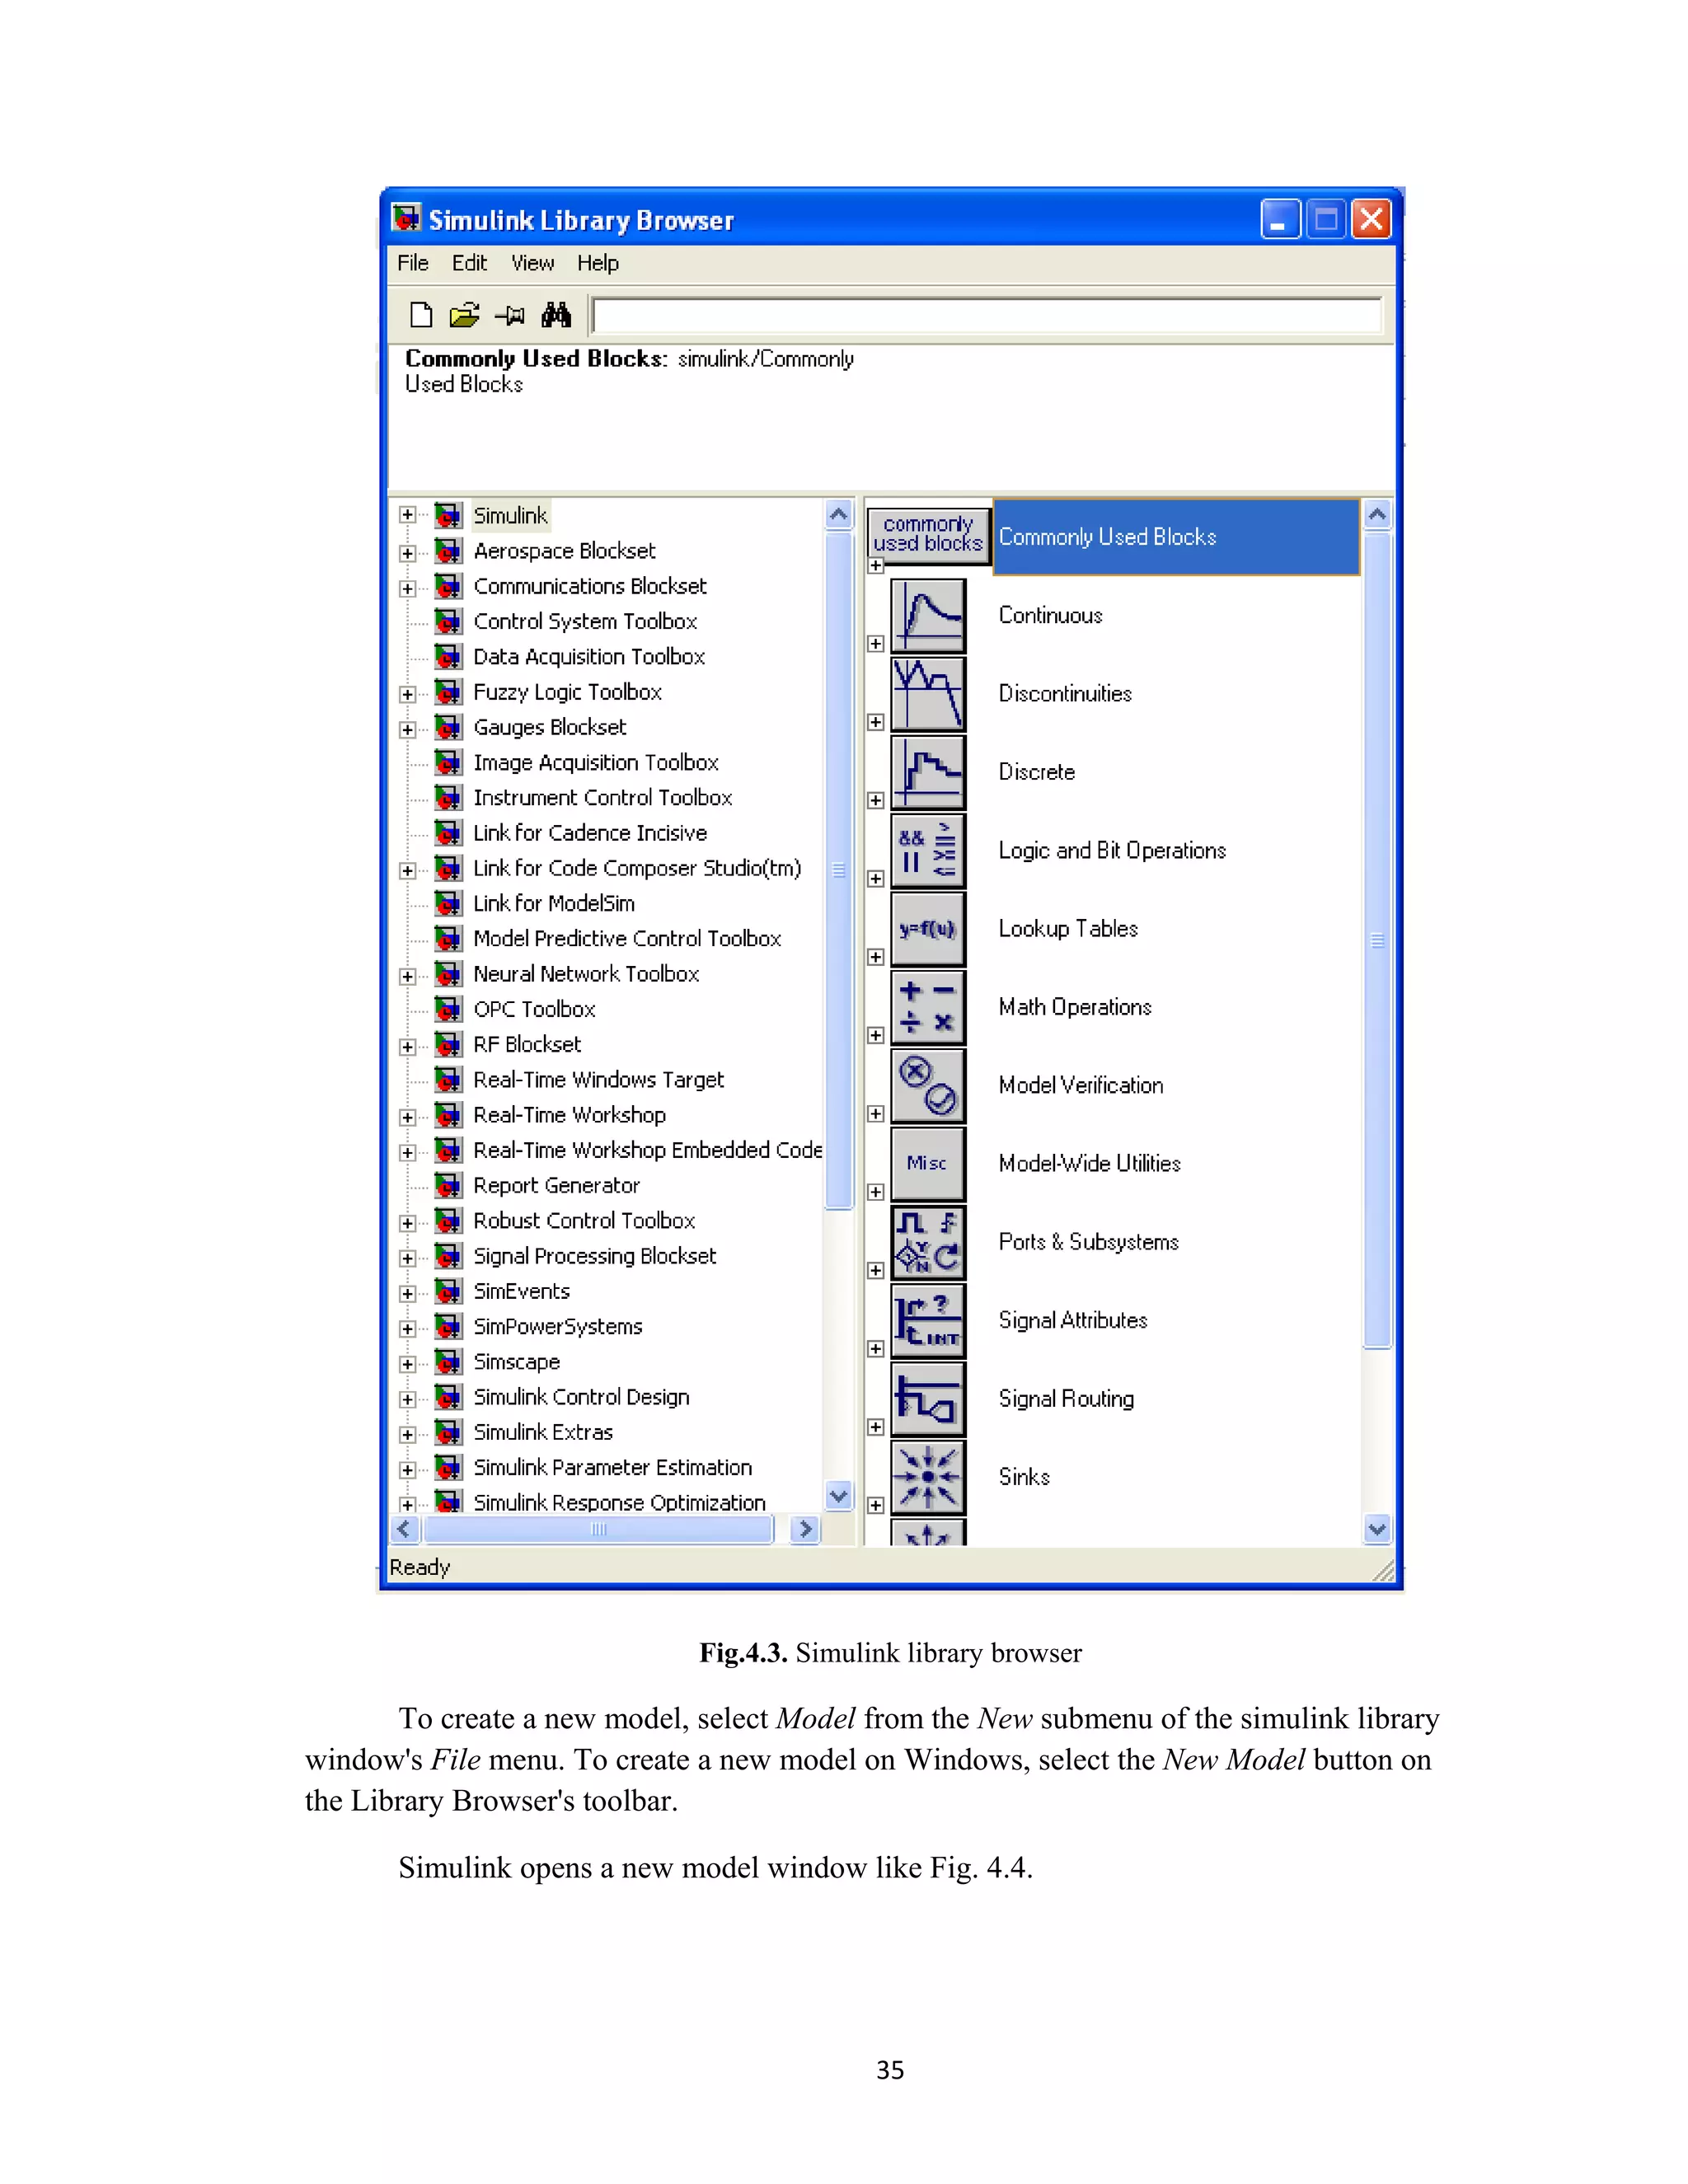The height and width of the screenshot is (2184, 1688).
Task: Click library pane scroll down arrow
Action: tap(1377, 1529)
